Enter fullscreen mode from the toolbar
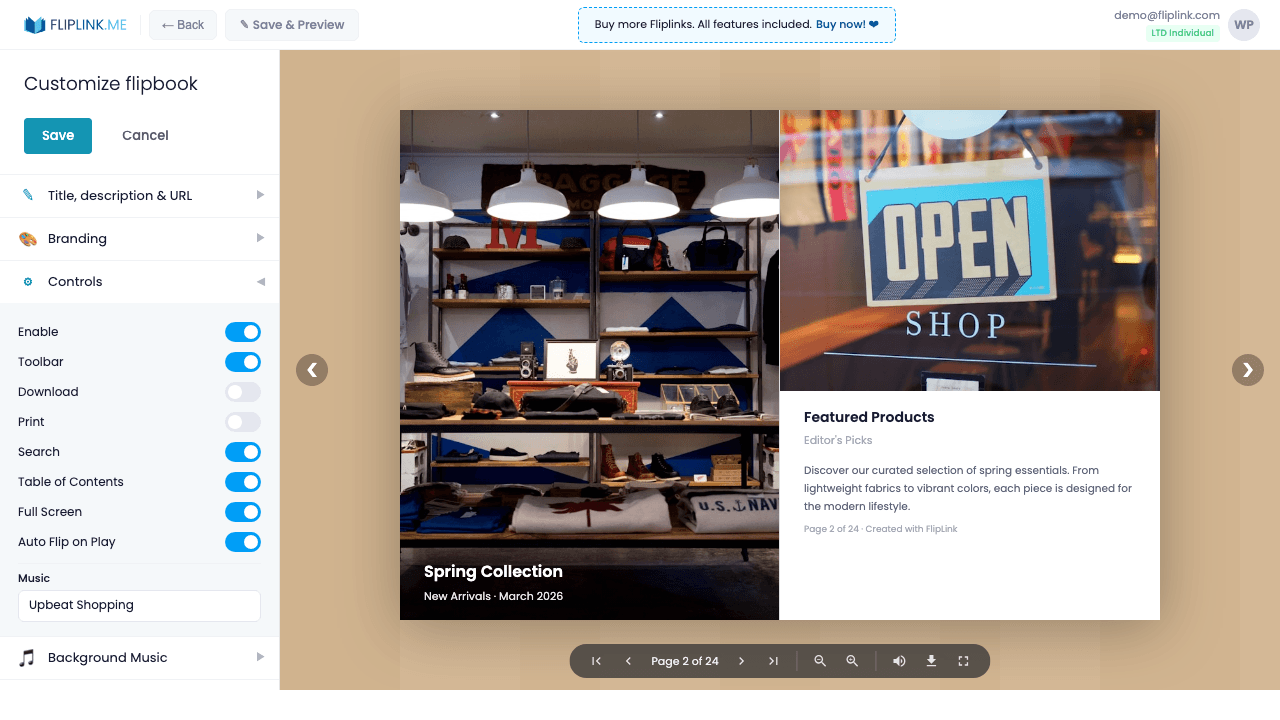The width and height of the screenshot is (1280, 720). pos(963,661)
